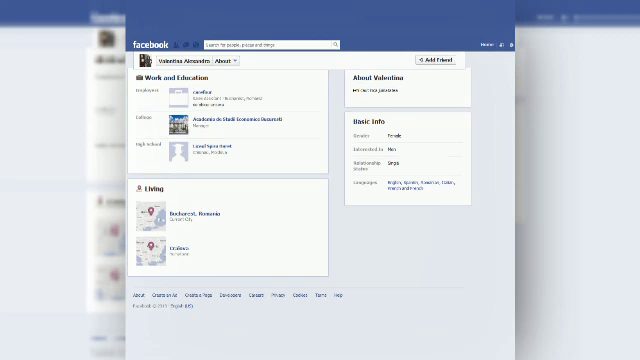This screenshot has height=360, width=640.
Task: Click the search magnifier button
Action: point(336,44)
